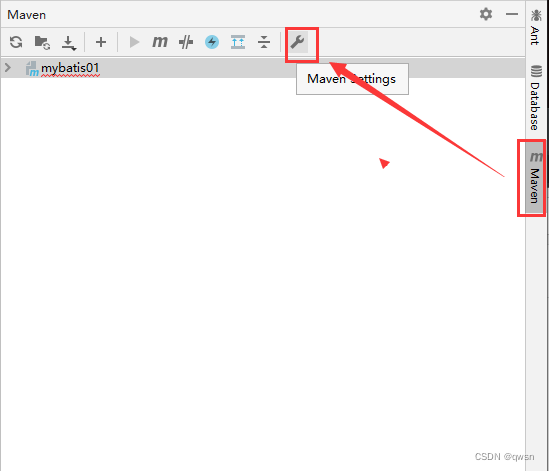Reload all Maven projects
549x471 pixels.
16,42
